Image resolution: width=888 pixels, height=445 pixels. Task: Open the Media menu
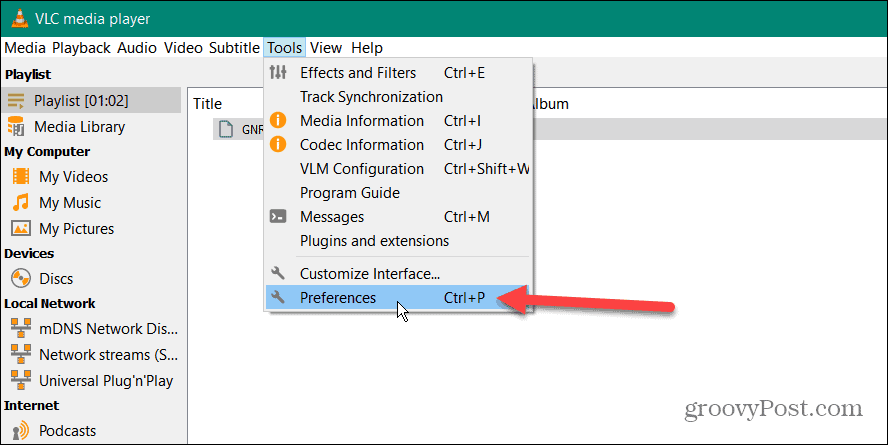click(25, 48)
